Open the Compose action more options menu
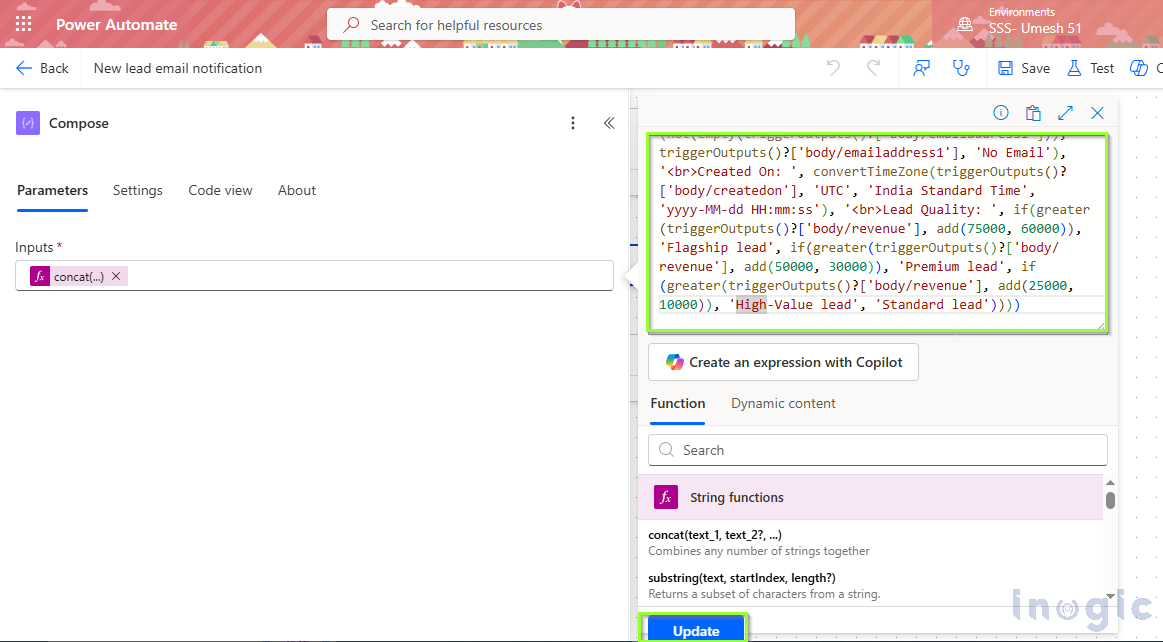The image size is (1163, 642). [x=573, y=123]
